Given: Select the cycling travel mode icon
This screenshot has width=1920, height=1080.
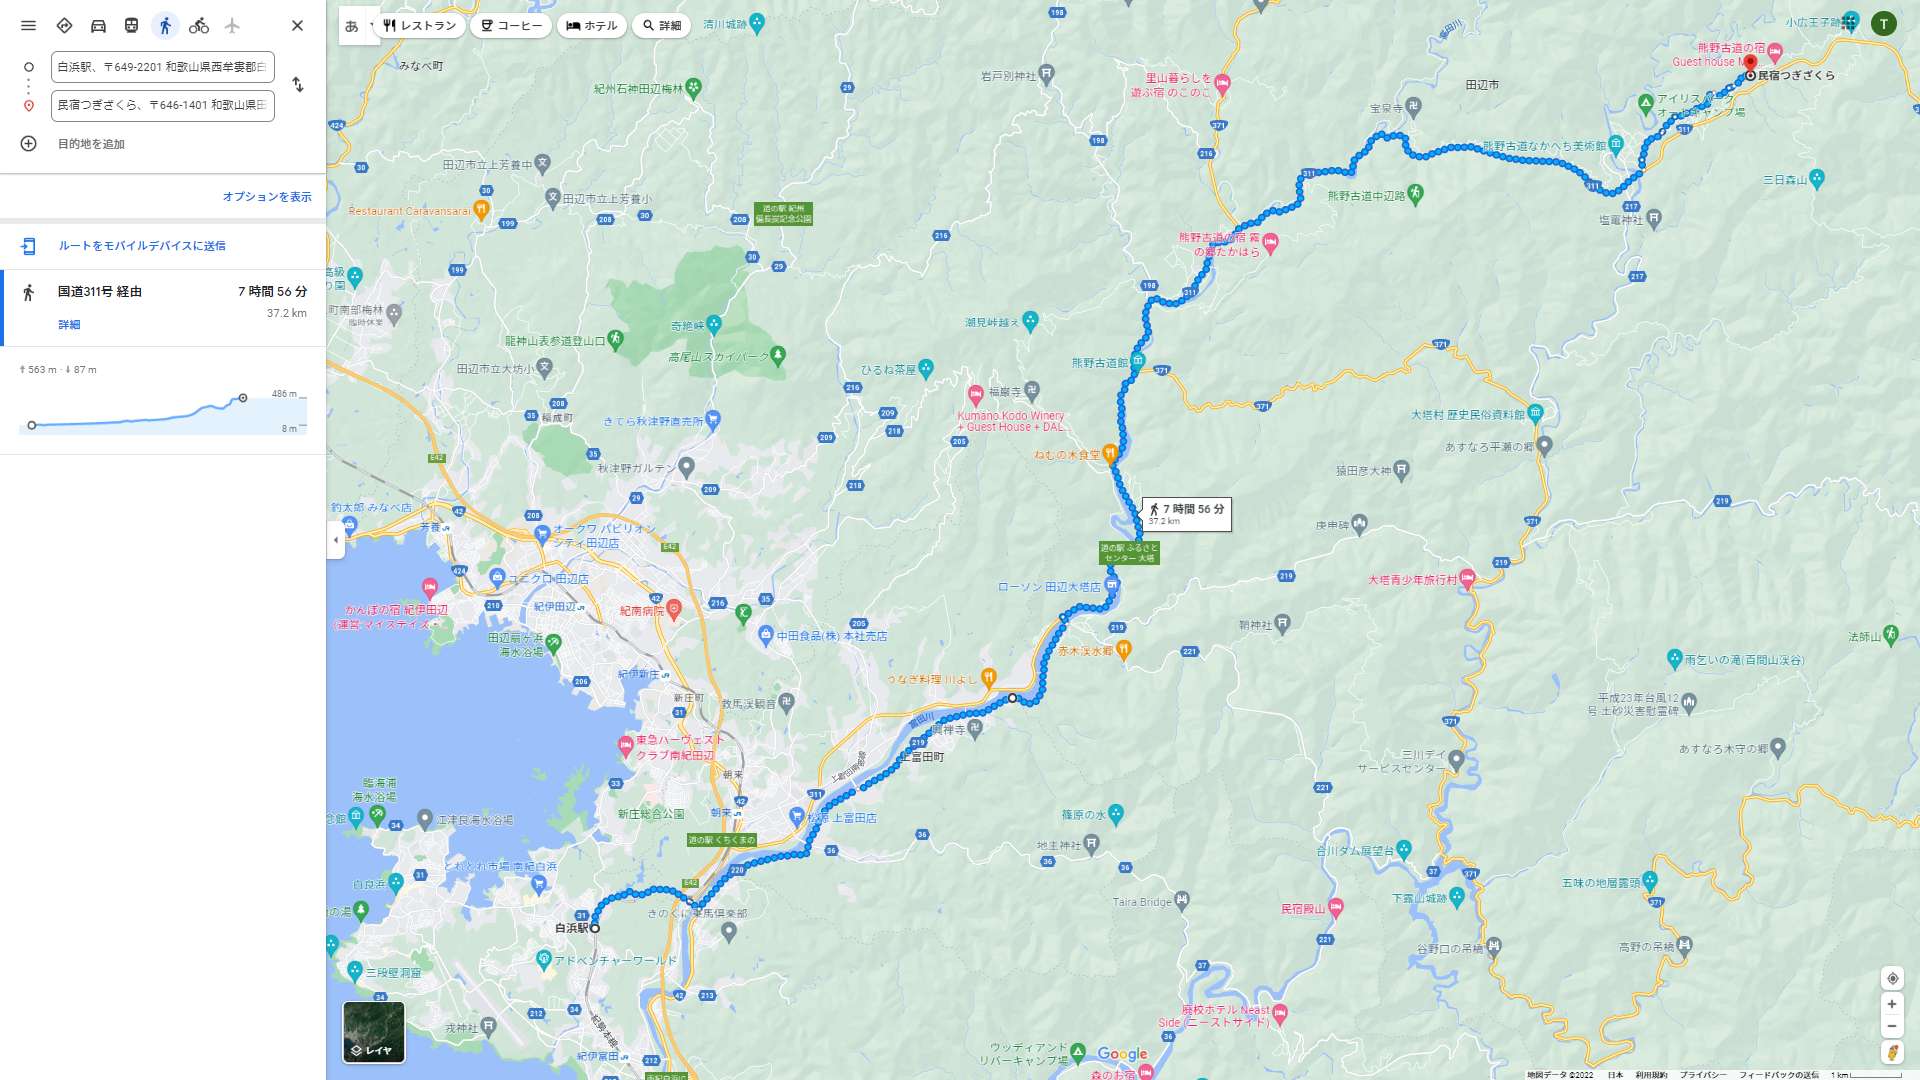Looking at the screenshot, I should pos(199,26).
